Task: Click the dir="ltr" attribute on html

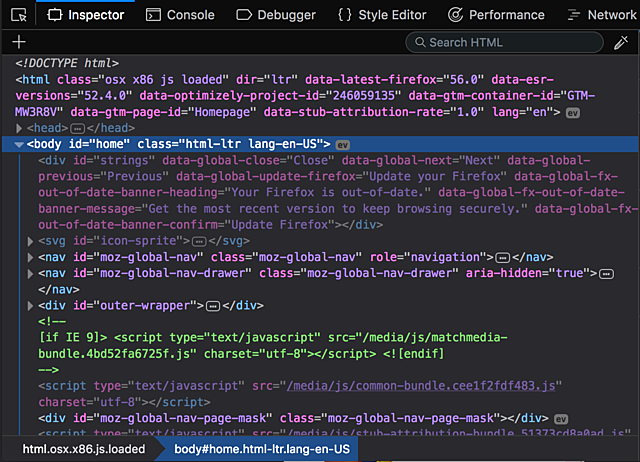Action: click(267, 80)
